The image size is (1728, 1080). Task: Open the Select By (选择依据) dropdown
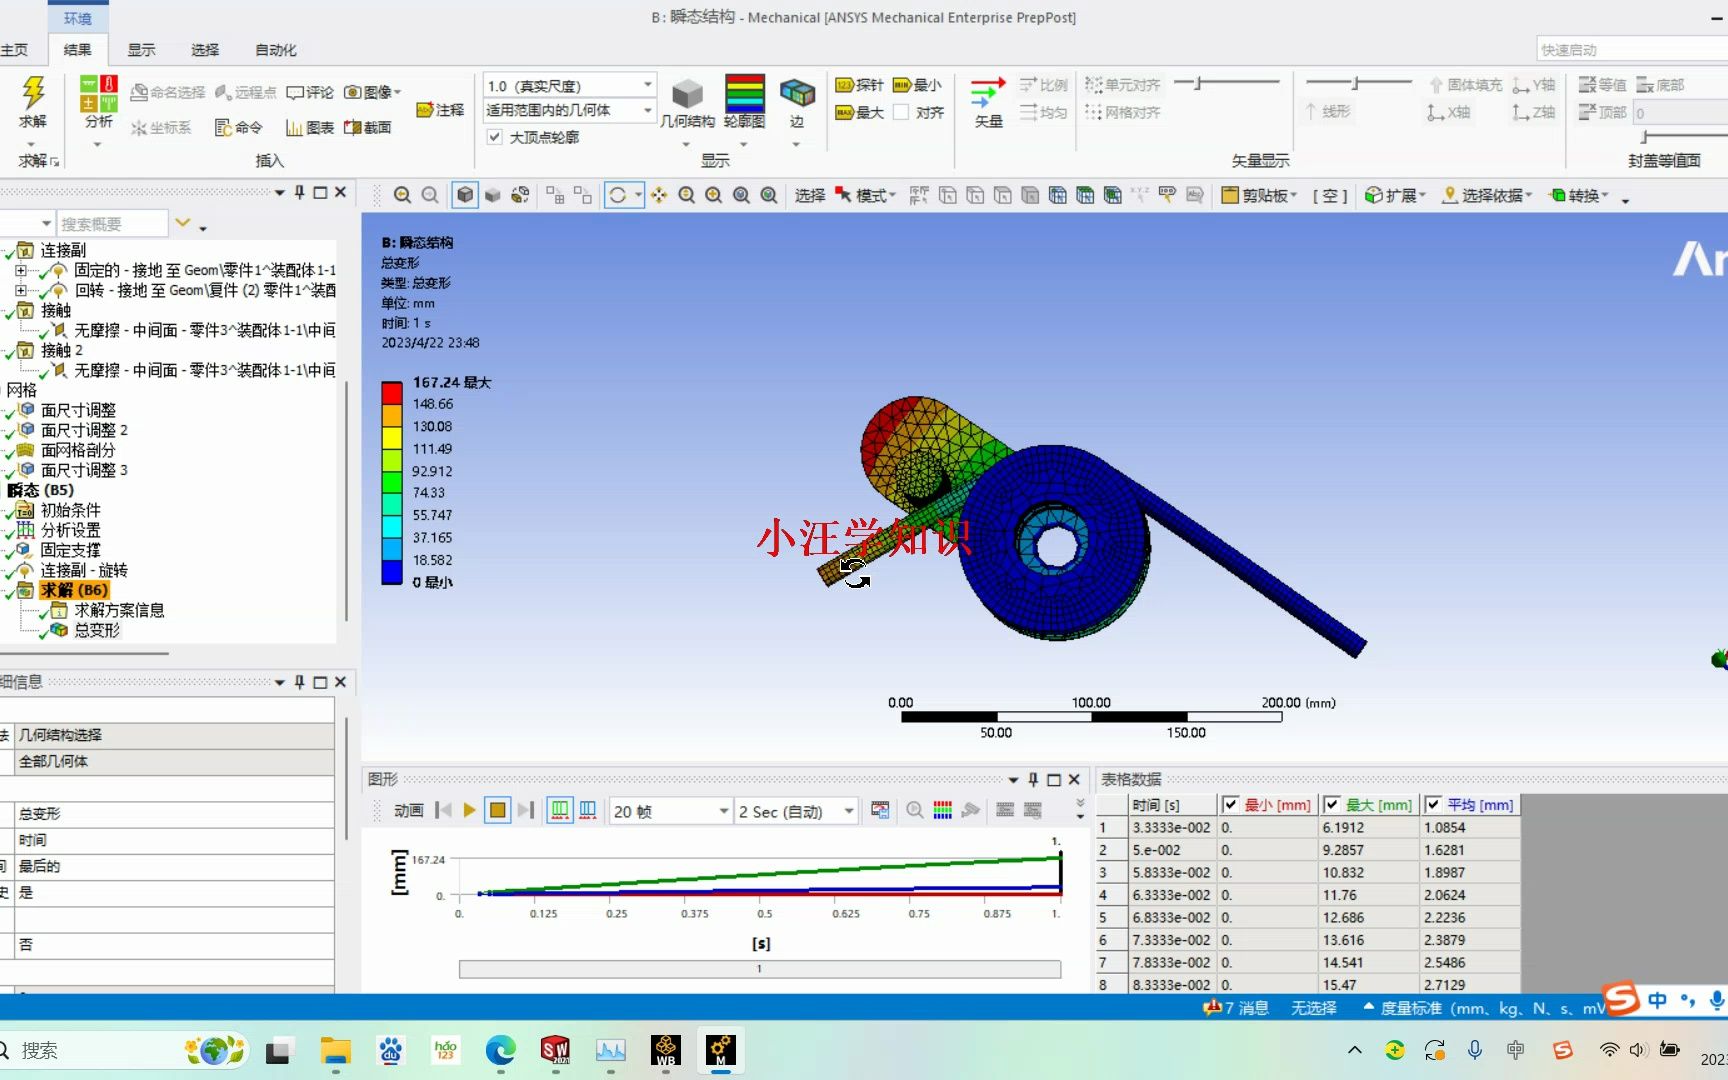coord(1487,195)
